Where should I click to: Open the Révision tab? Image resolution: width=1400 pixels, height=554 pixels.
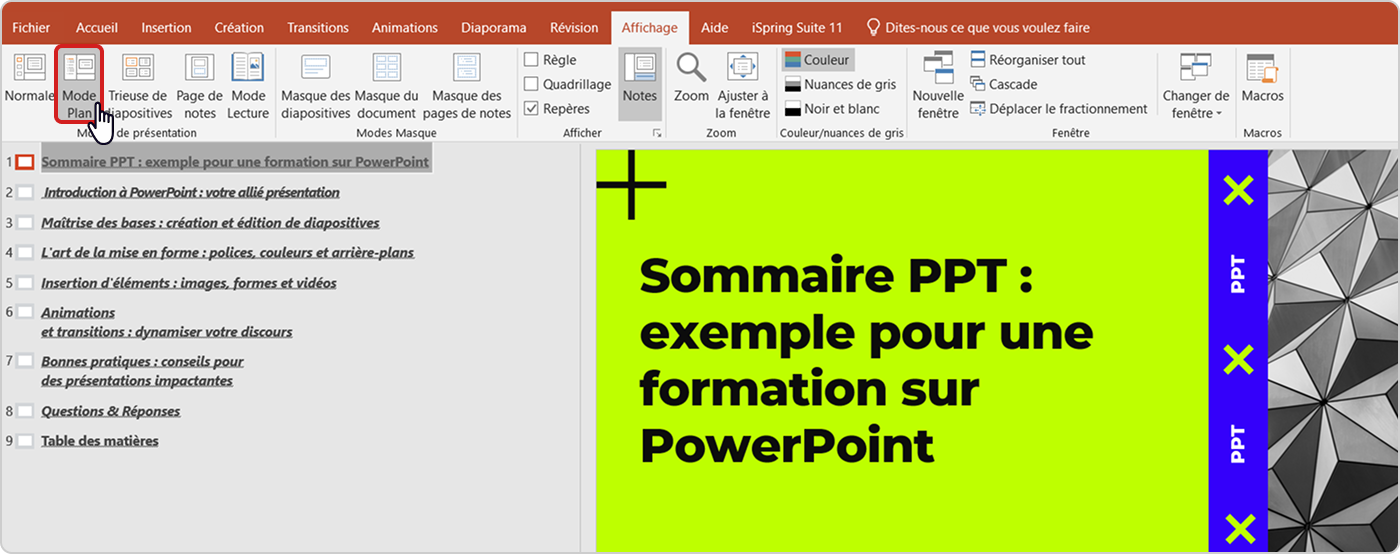[575, 28]
